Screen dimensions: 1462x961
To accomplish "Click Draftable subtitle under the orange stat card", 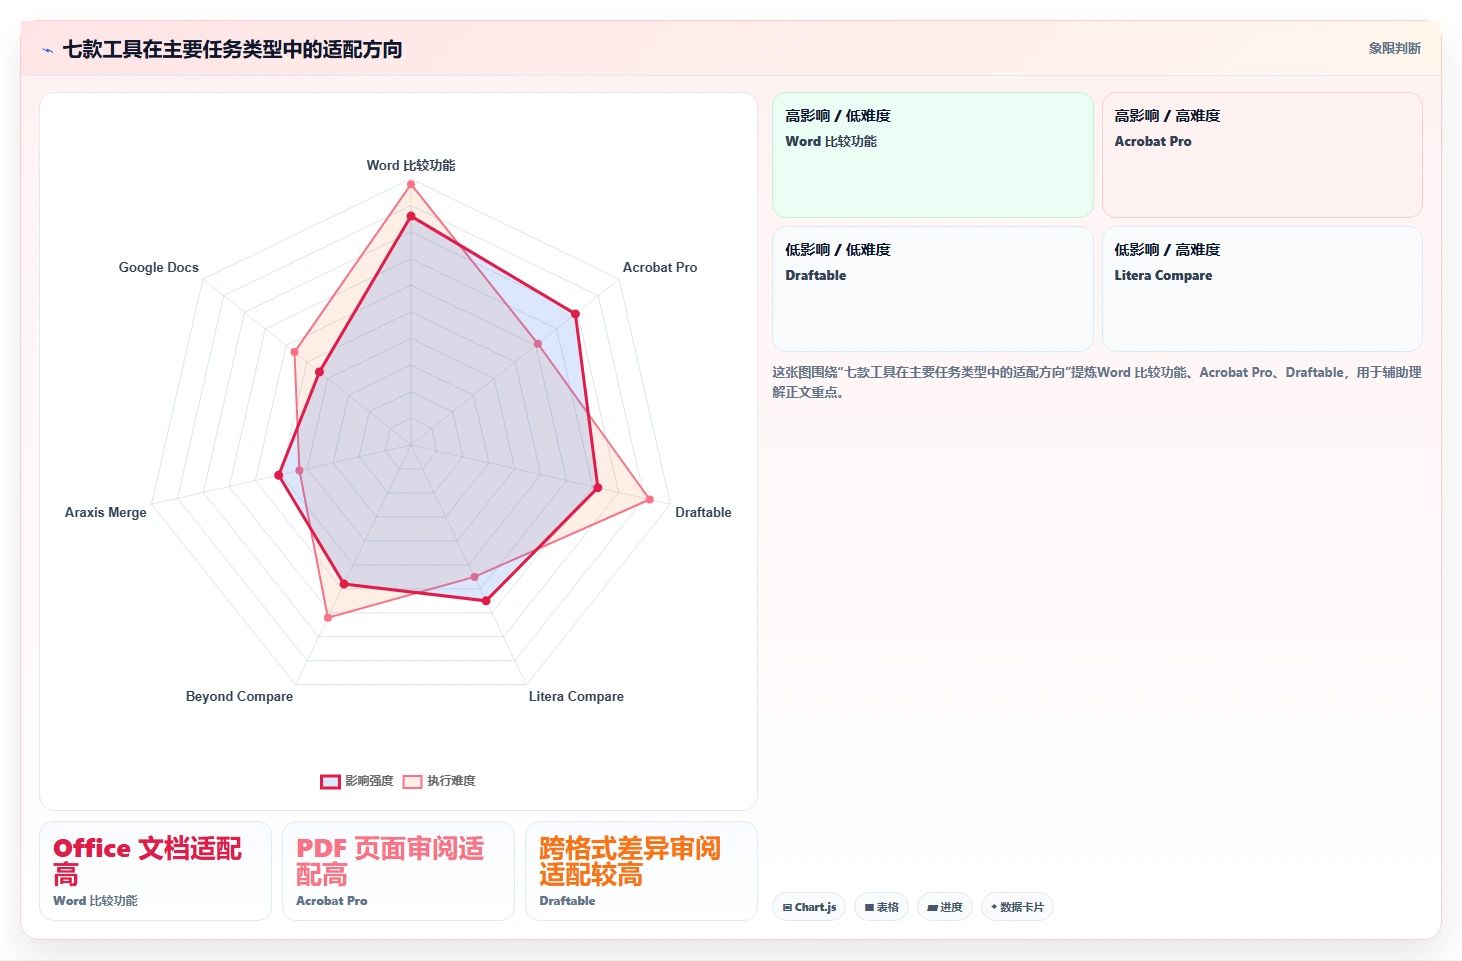I will [567, 901].
